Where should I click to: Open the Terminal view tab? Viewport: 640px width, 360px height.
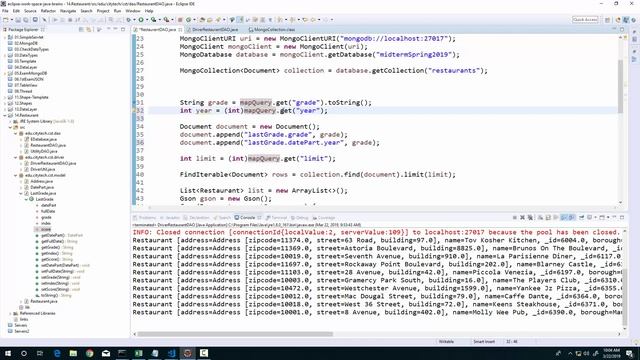[x=276, y=218]
